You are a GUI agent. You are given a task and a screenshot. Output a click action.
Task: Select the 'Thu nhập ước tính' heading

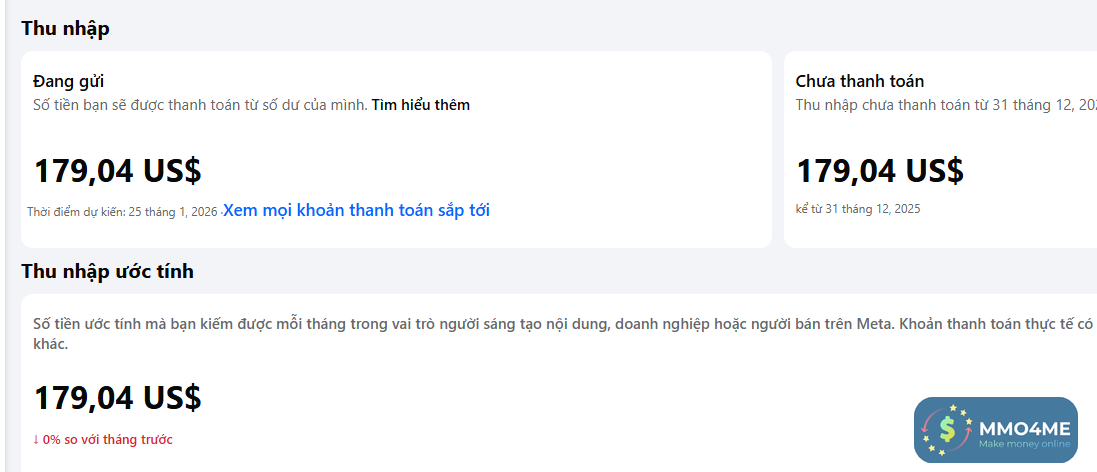(x=107, y=271)
